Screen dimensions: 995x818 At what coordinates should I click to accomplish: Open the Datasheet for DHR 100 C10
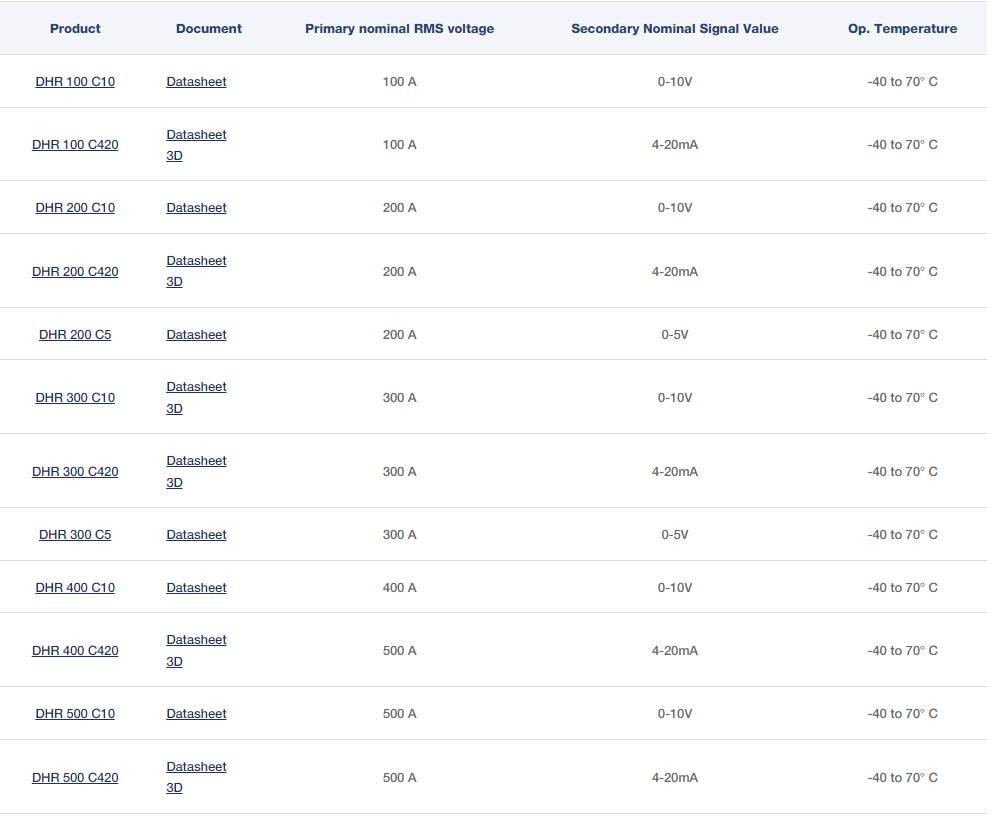[x=196, y=82]
